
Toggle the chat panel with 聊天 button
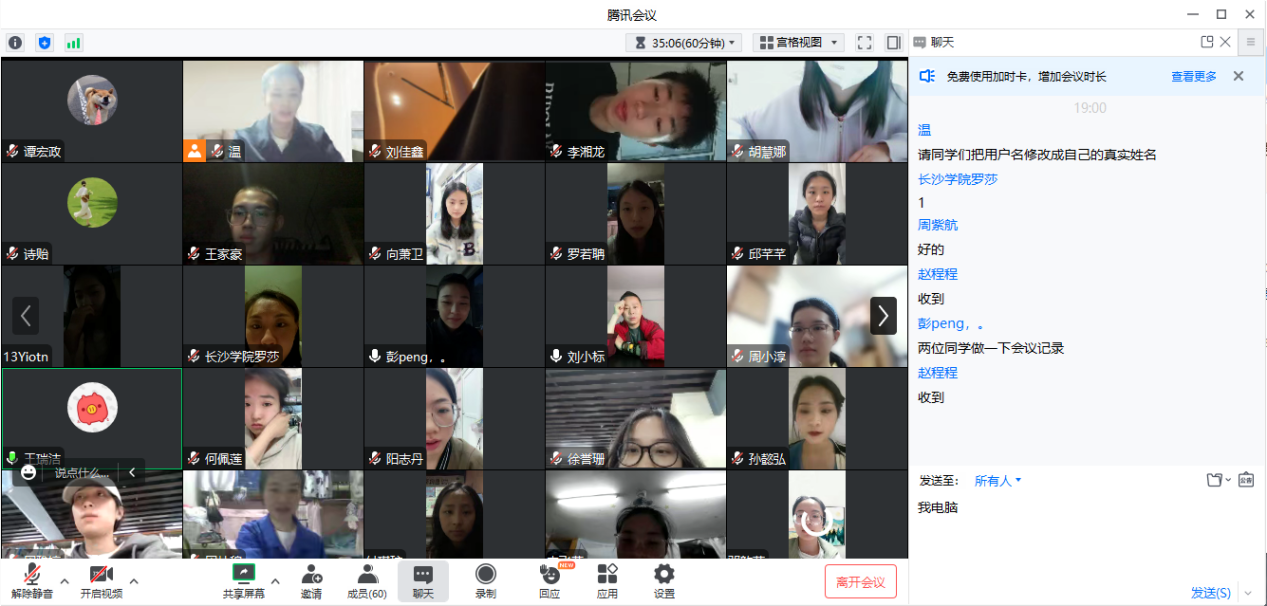tap(423, 576)
